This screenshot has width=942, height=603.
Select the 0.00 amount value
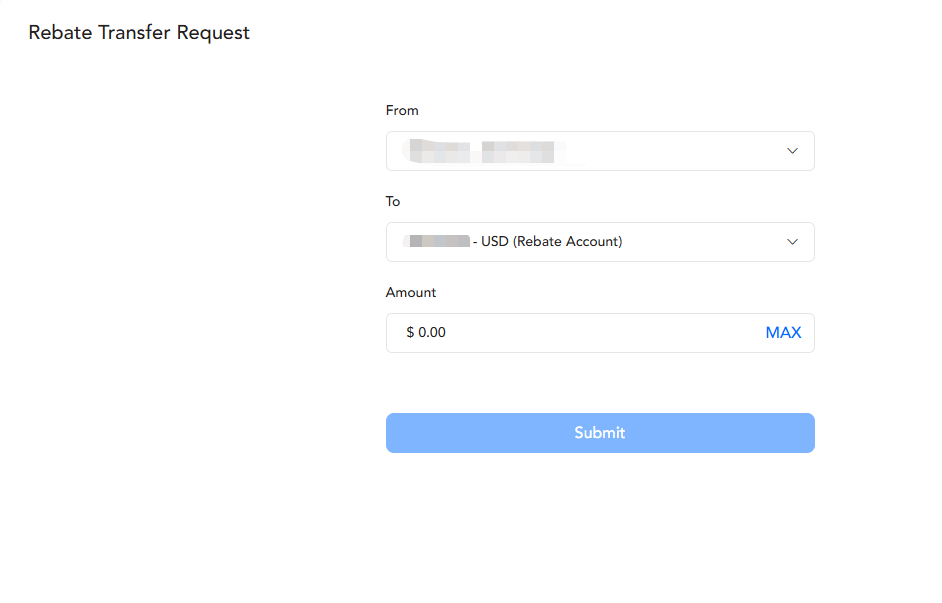point(432,333)
